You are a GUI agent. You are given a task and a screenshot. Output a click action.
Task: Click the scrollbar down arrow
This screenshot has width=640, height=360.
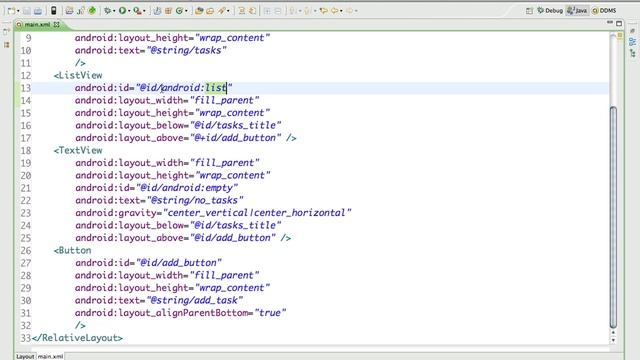(x=613, y=340)
